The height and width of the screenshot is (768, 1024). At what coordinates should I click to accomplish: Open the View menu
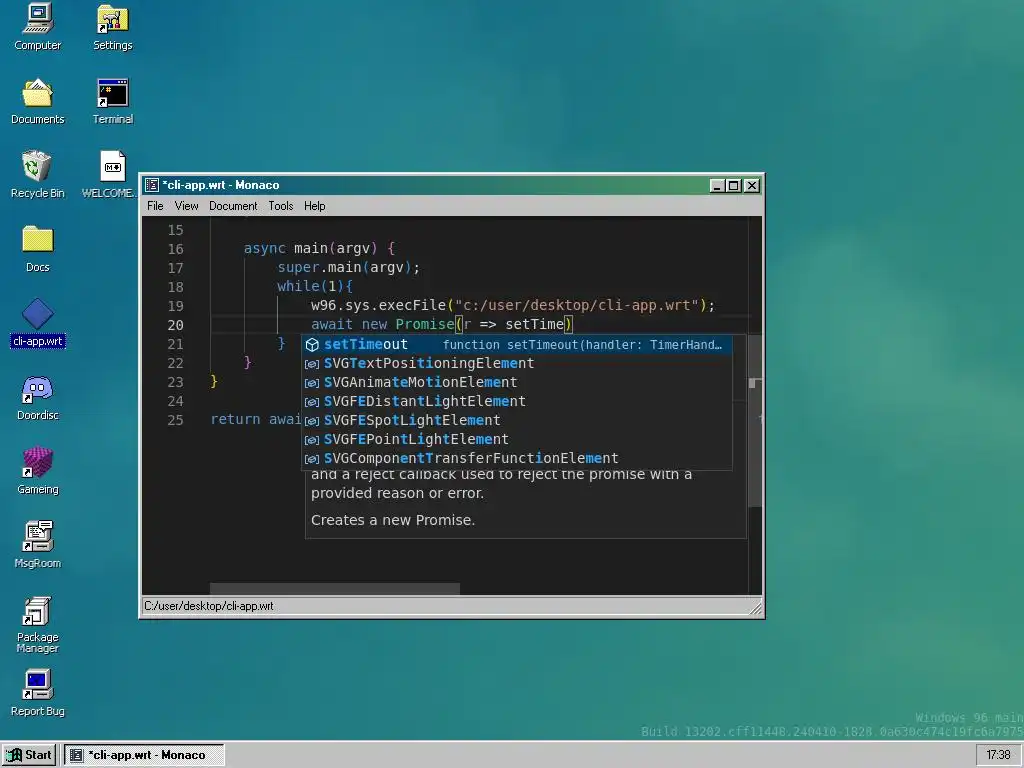(186, 206)
